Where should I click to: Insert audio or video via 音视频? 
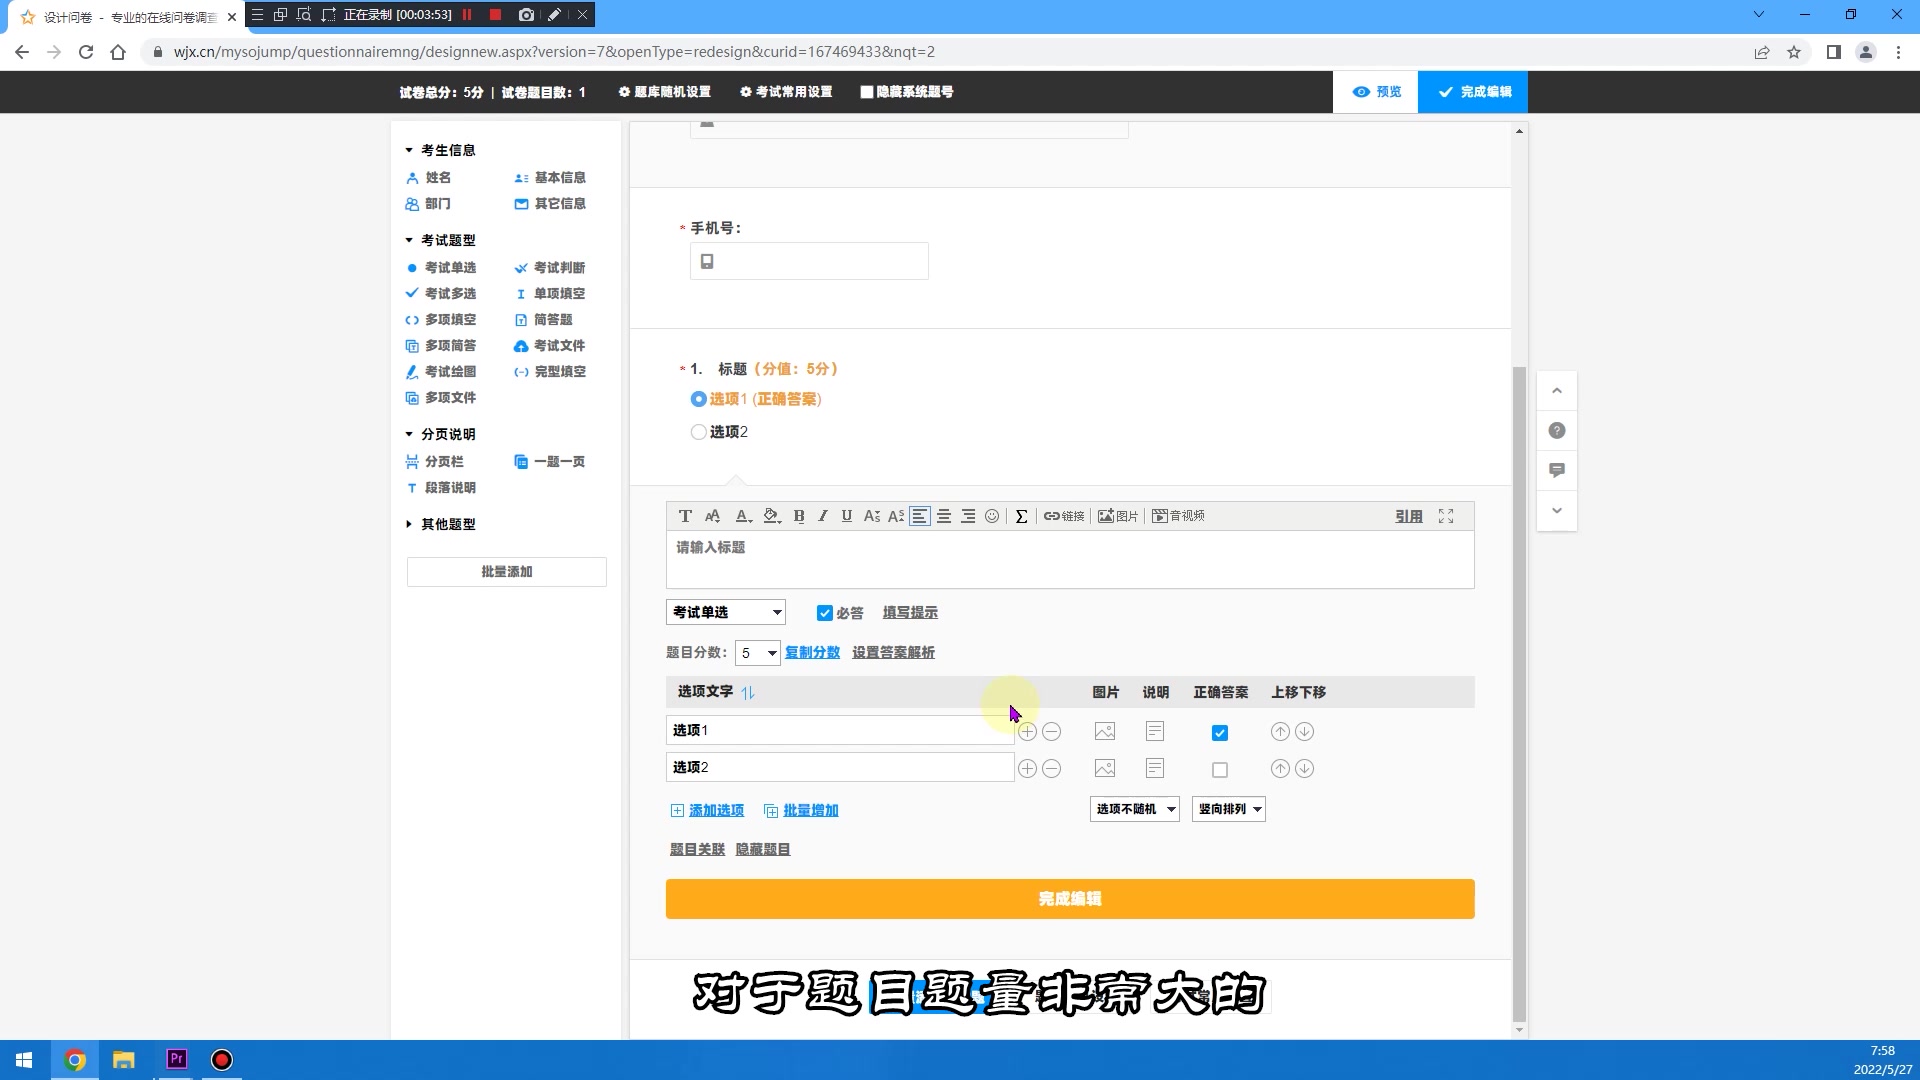[x=1178, y=516]
